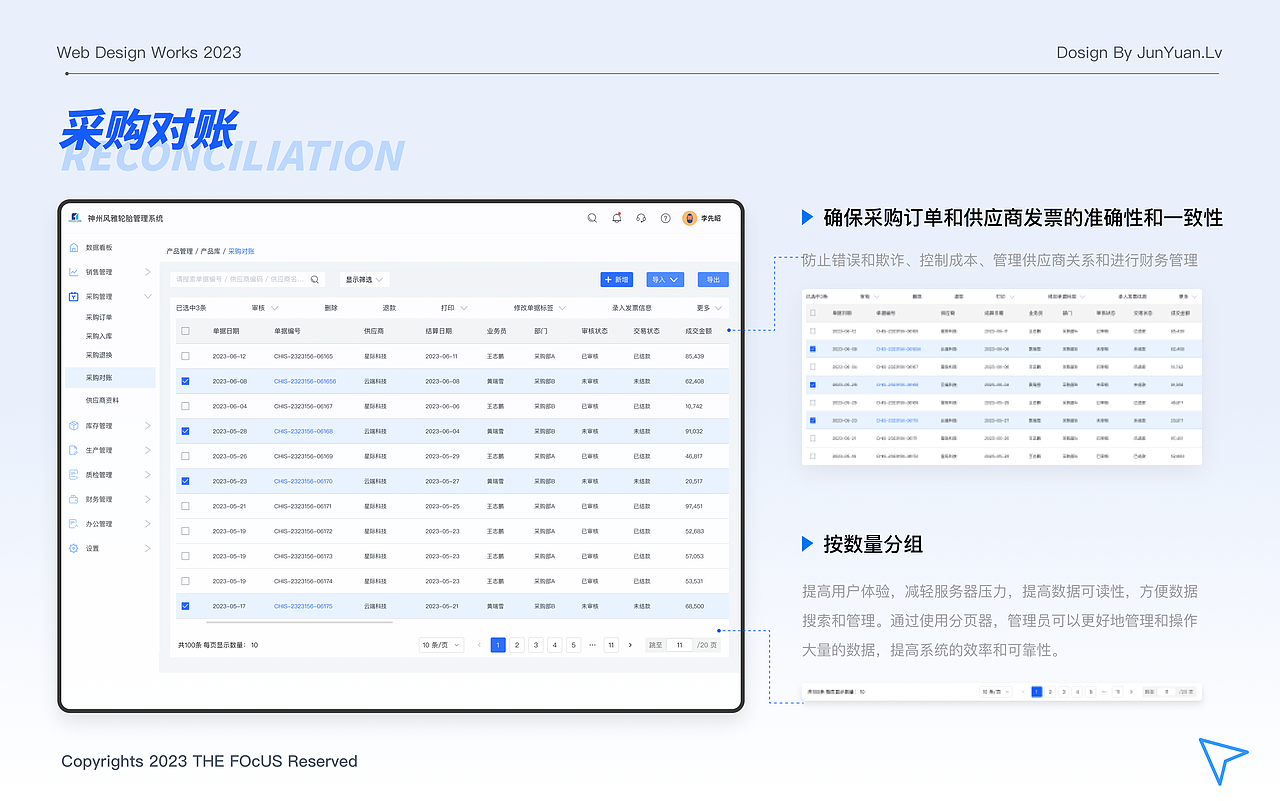Open the 更多 more-actions dropdown

(710, 308)
